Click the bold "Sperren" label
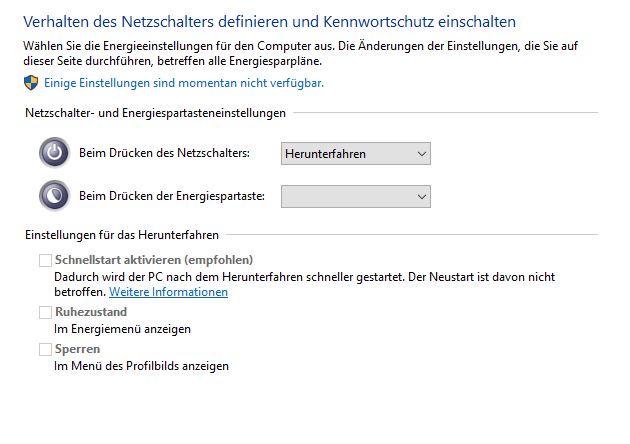Viewport: 630px width, 444px height. point(77,349)
